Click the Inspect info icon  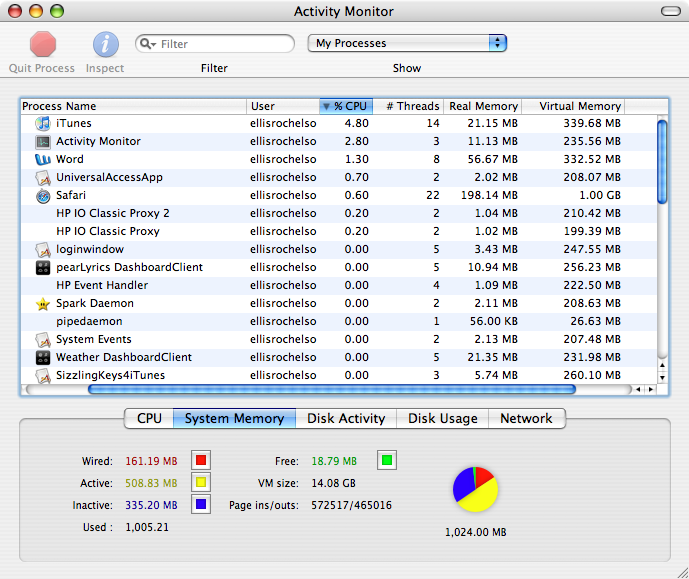105,44
